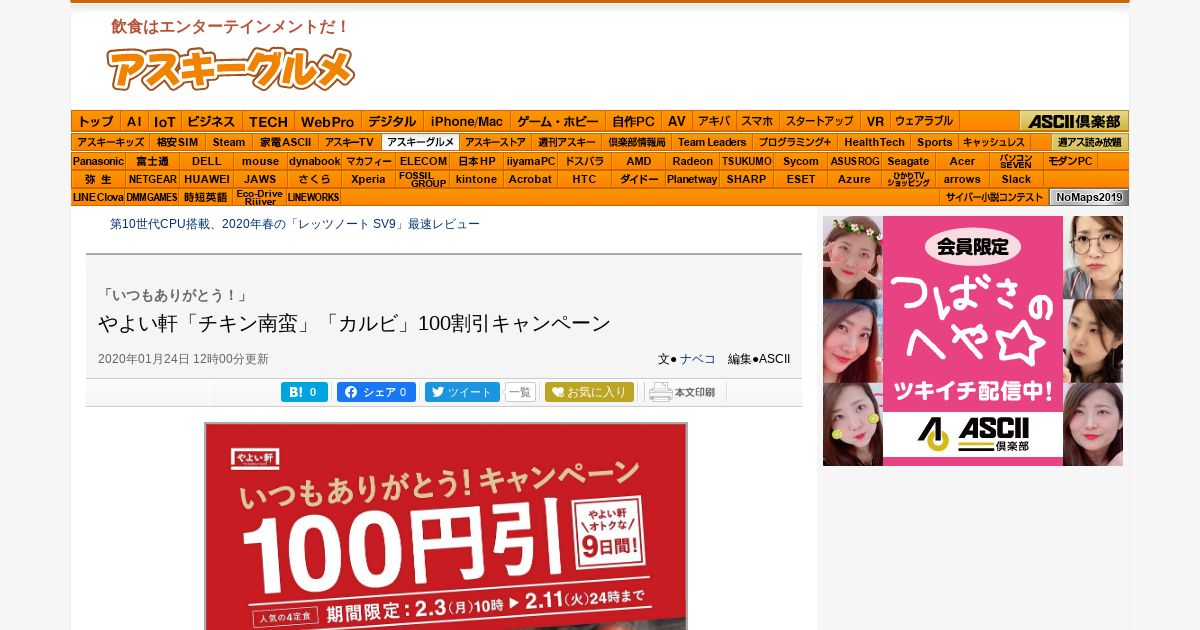Image resolution: width=1200 pixels, height=630 pixels.
Task: Open the Azure brand link
Action: pos(854,179)
